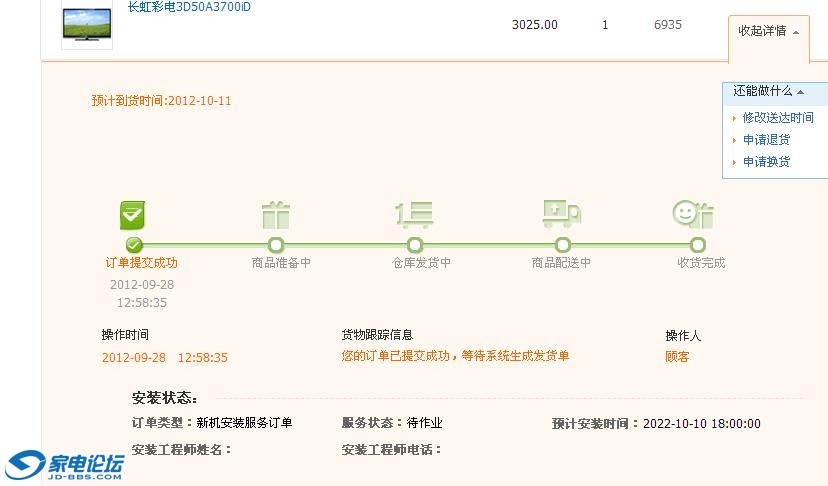Screen dimensions: 828x486
Task: Click the 商品准备中 progress node circle
Action: (276, 245)
